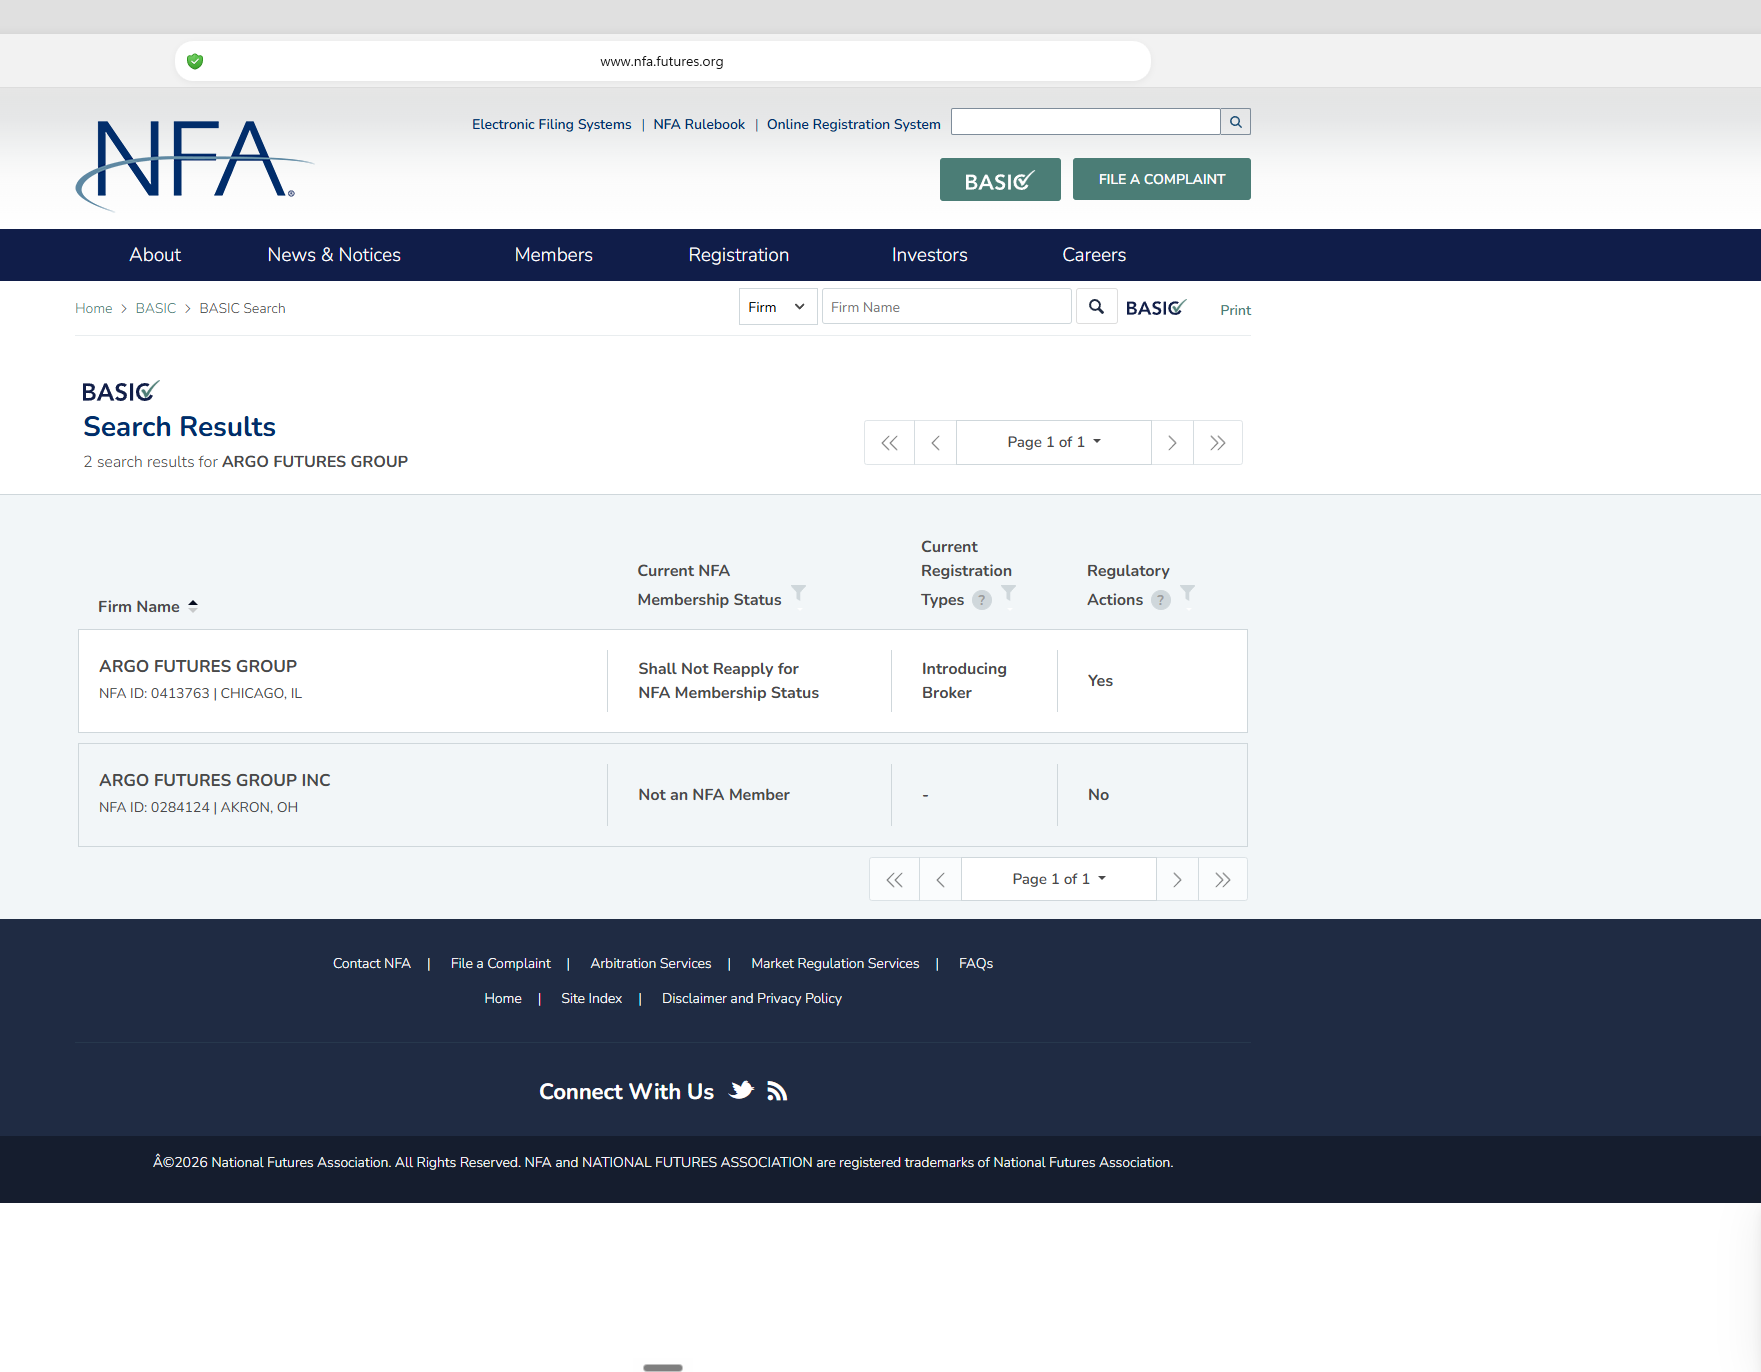Click Arbitration Services footer link

651,963
